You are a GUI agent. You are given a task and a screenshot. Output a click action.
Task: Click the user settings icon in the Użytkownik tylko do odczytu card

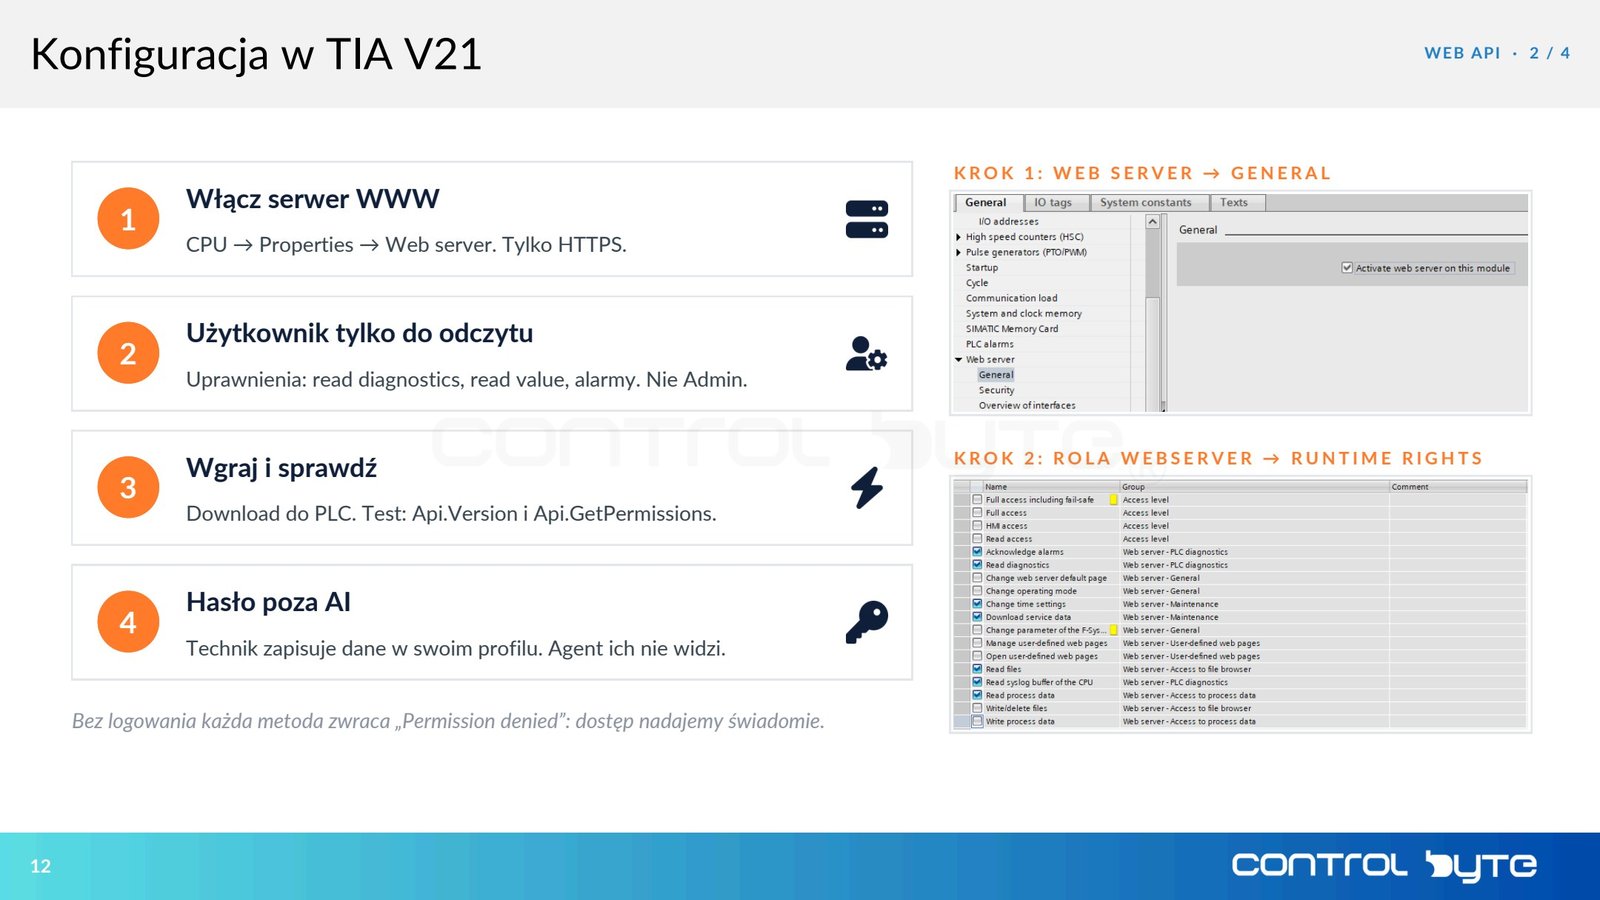866,353
